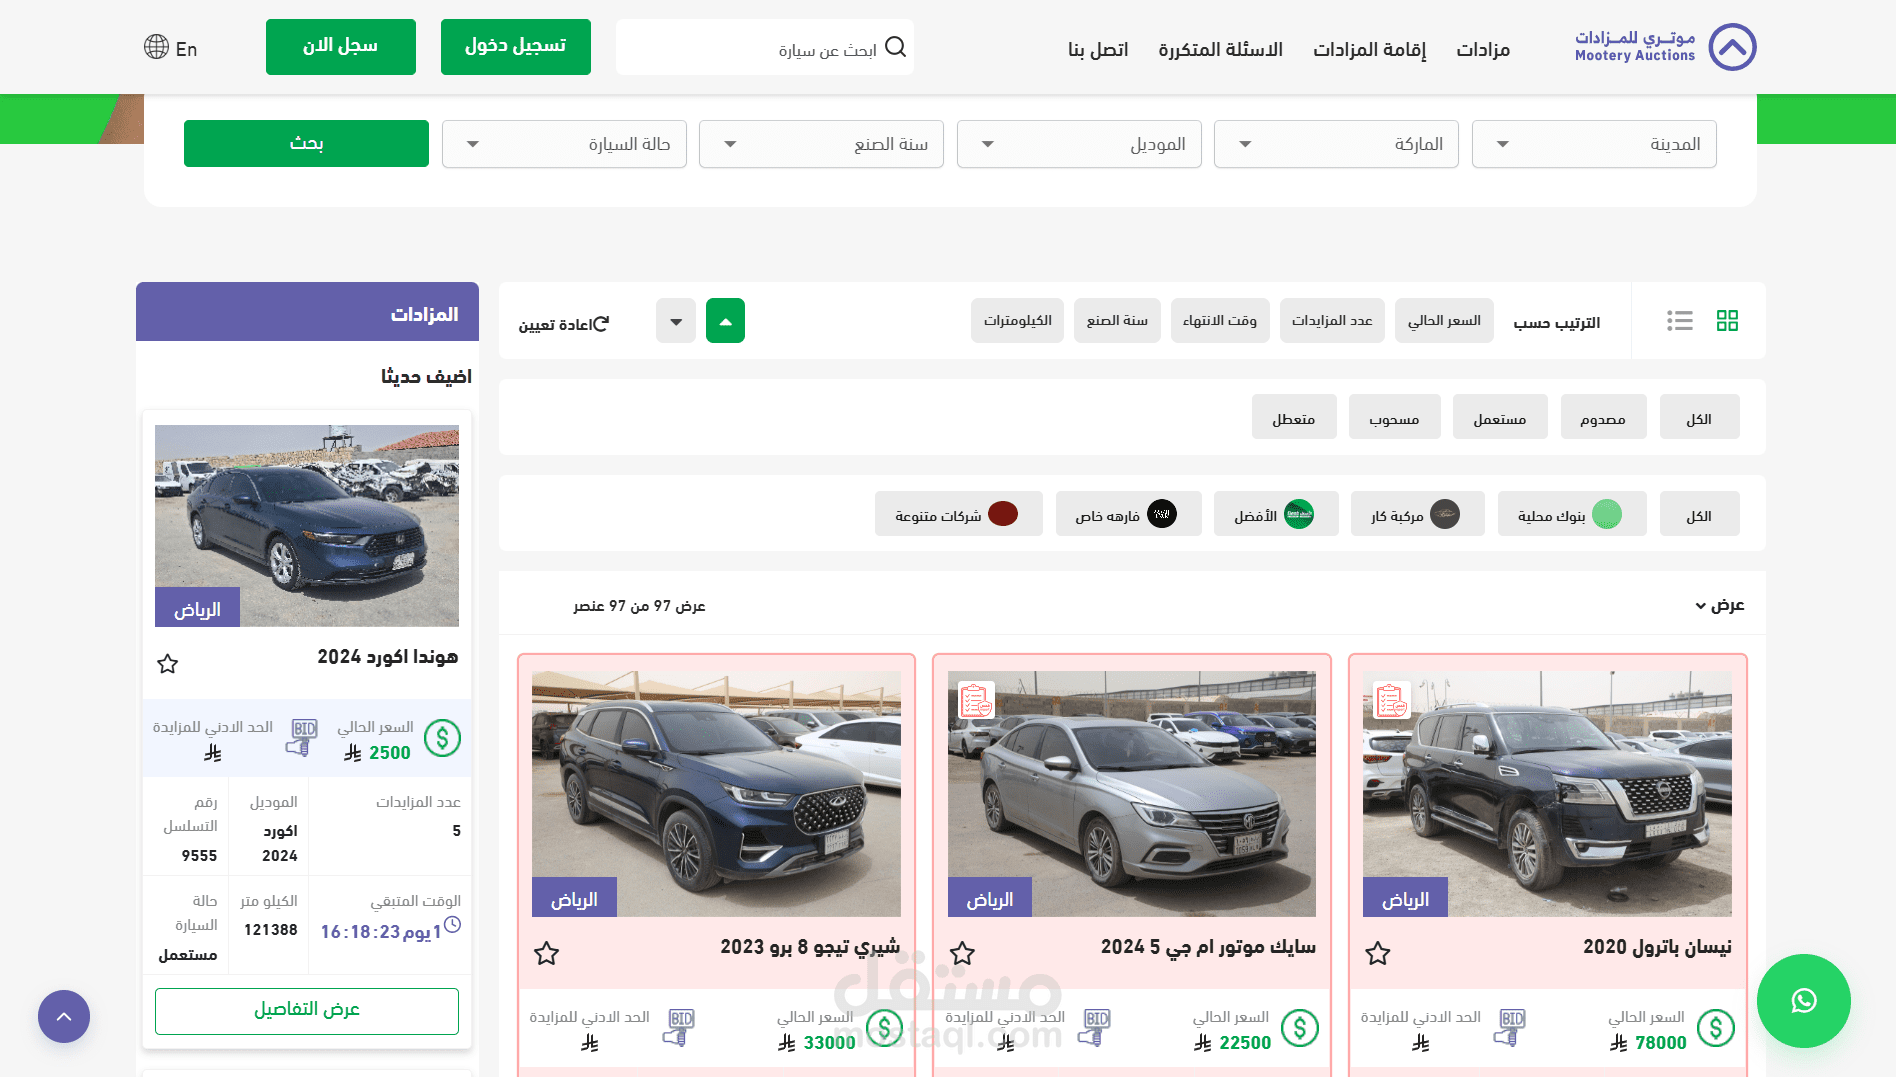Click the BID icon on Honda Accord card
The width and height of the screenshot is (1896, 1077).
[301, 737]
